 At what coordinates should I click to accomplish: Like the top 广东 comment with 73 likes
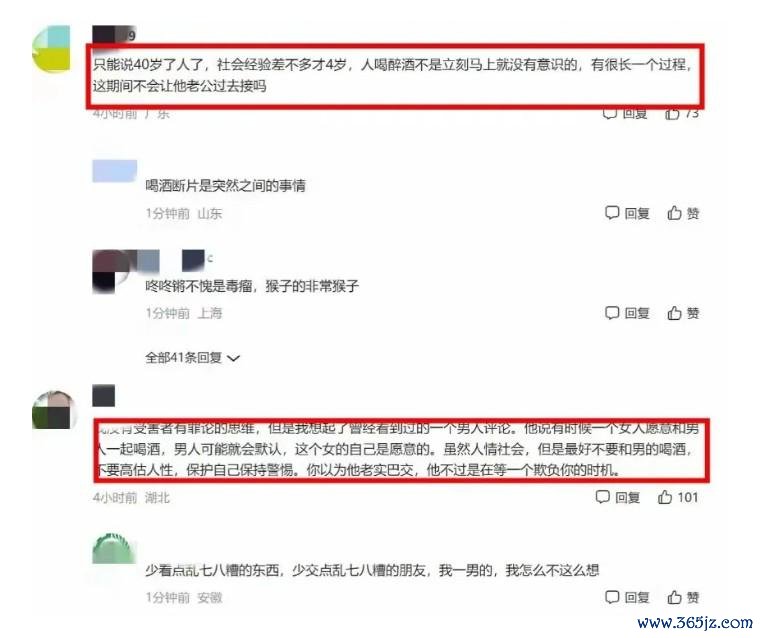coord(681,113)
